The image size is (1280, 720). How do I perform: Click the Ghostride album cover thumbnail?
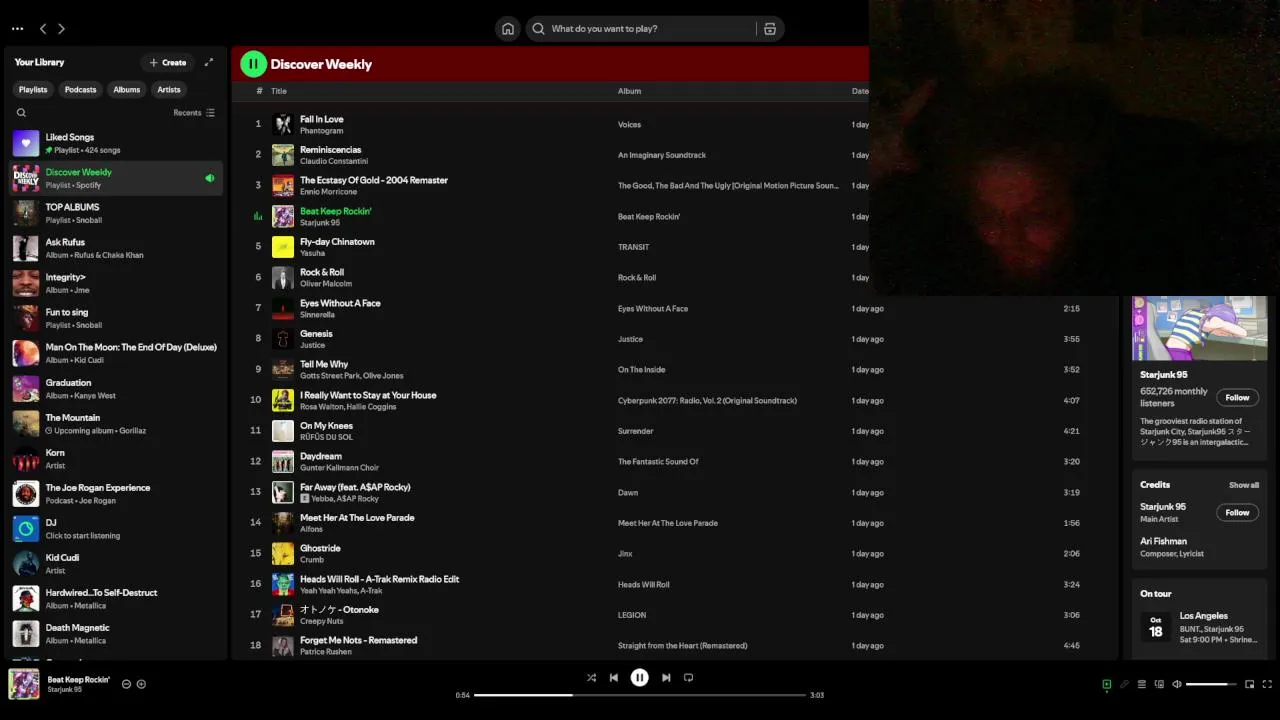pyautogui.click(x=283, y=553)
